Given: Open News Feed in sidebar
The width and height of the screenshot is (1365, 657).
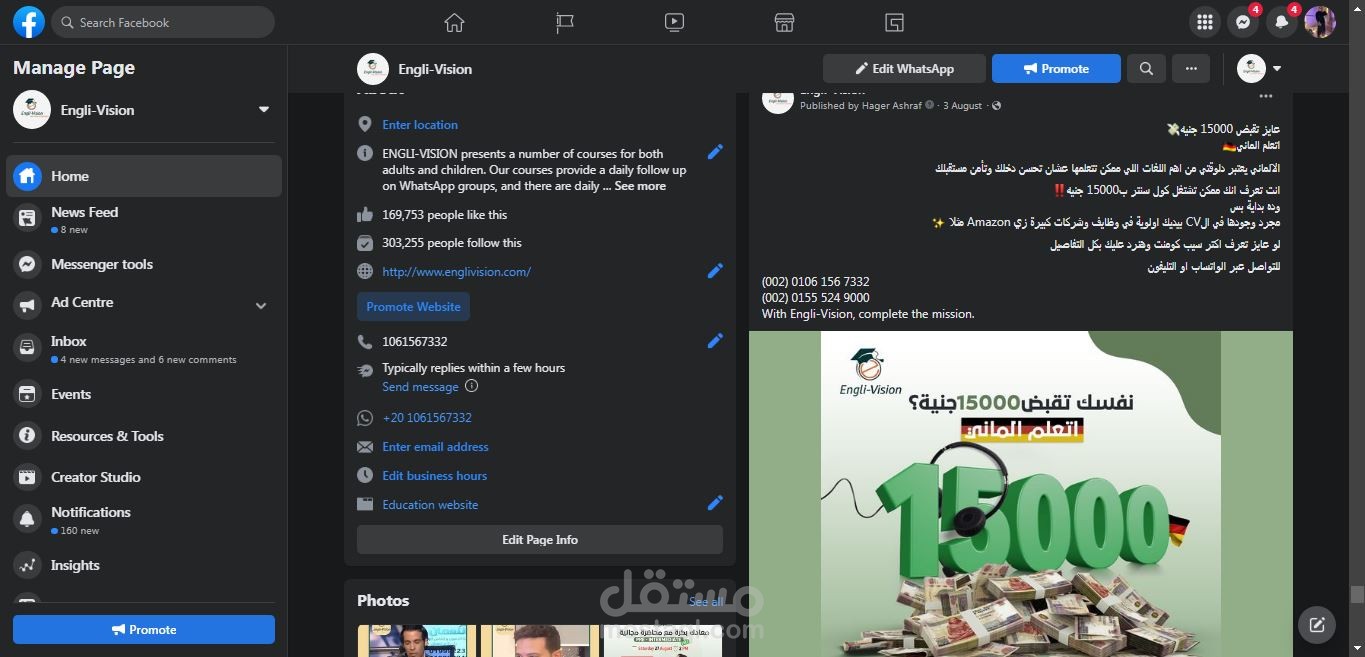Looking at the screenshot, I should coord(144,219).
